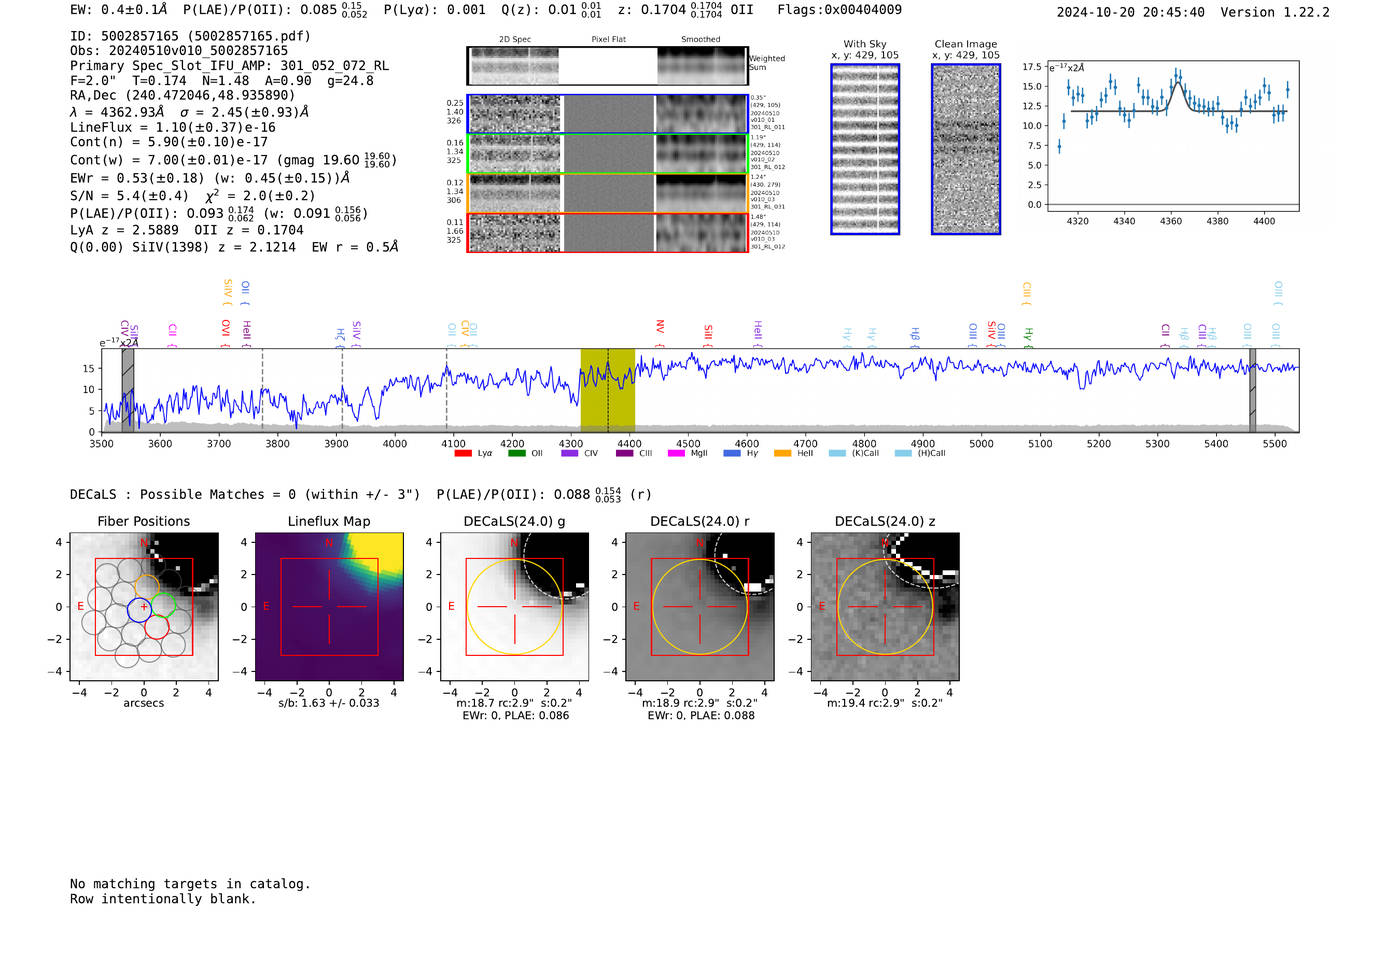Select the orange HeII legend swatch
Viewport: 1400px width, 953px height.
click(783, 453)
